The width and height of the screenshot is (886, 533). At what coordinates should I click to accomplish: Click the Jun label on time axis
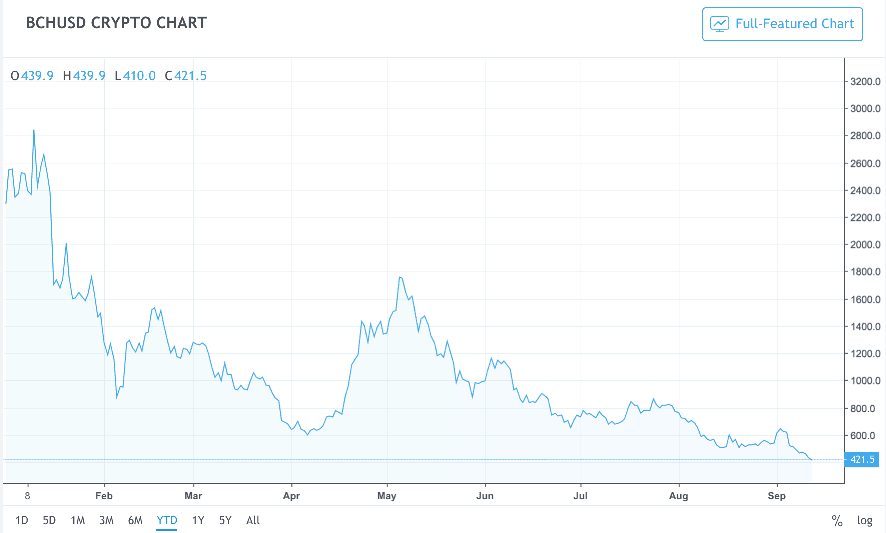485,496
